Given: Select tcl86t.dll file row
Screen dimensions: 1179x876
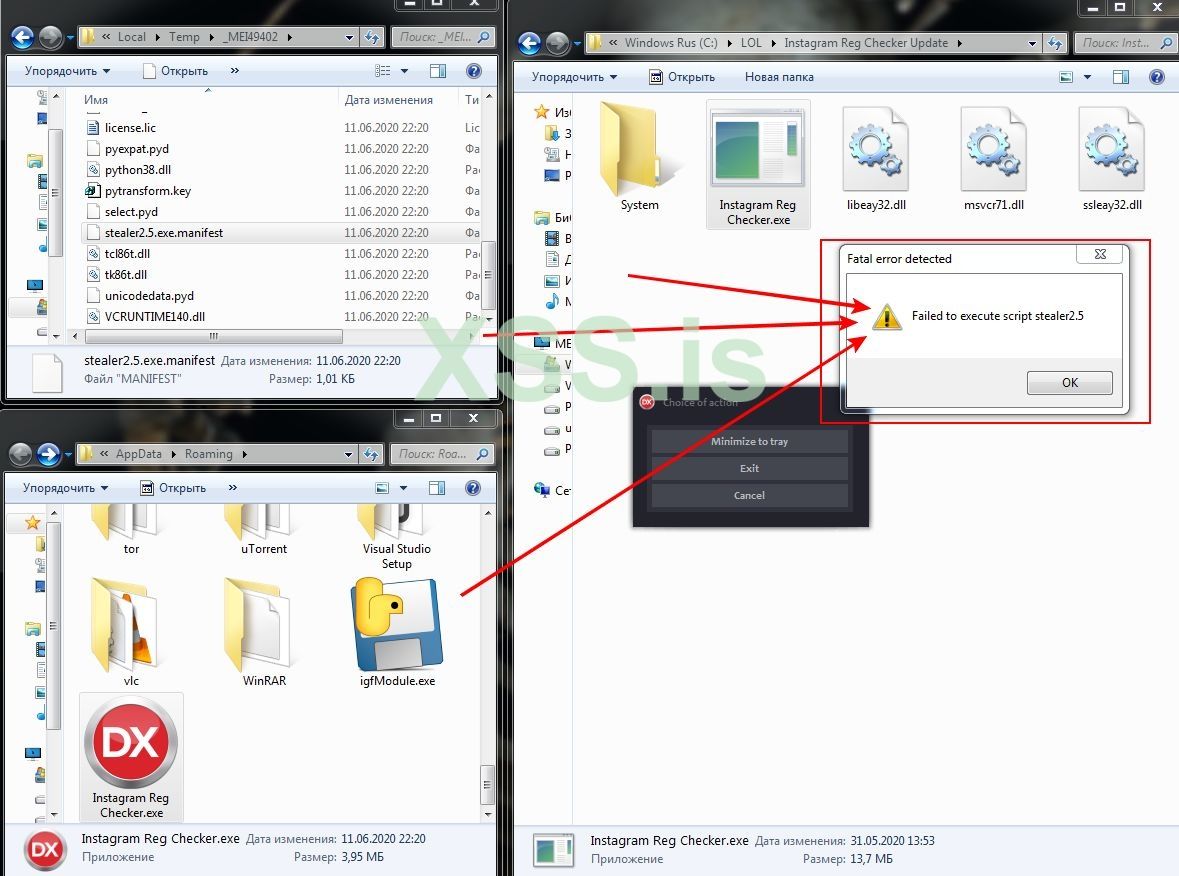Looking at the screenshot, I should point(282,254).
